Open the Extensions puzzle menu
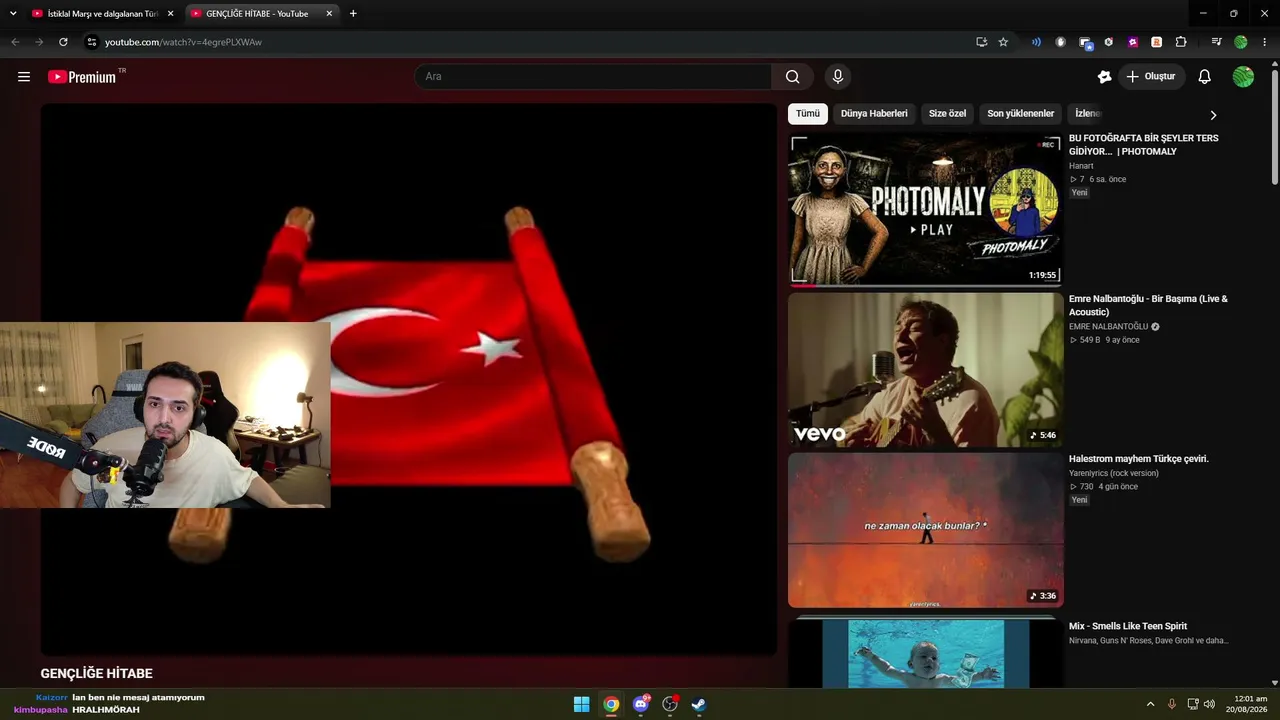Viewport: 1280px width, 720px height. click(1181, 42)
